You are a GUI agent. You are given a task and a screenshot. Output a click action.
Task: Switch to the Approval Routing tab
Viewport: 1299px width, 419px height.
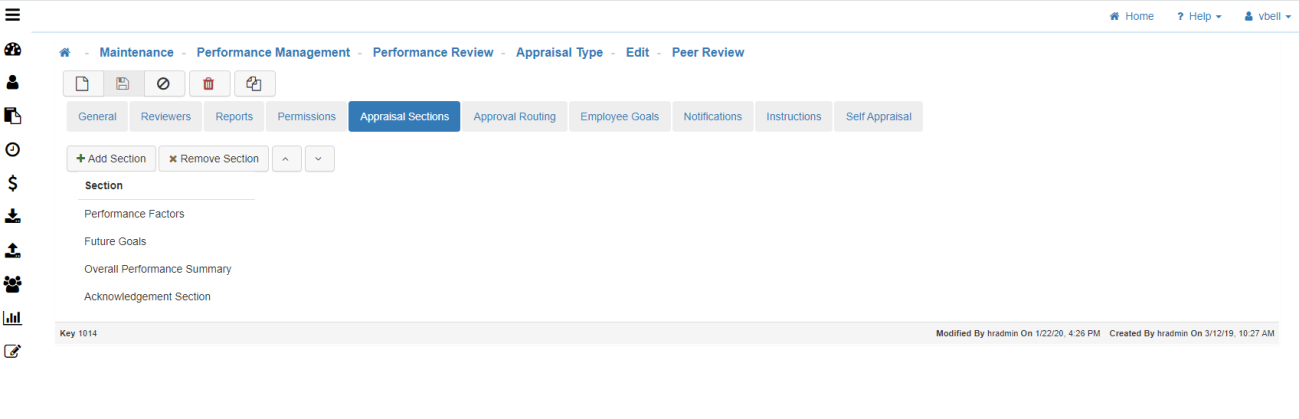point(514,117)
